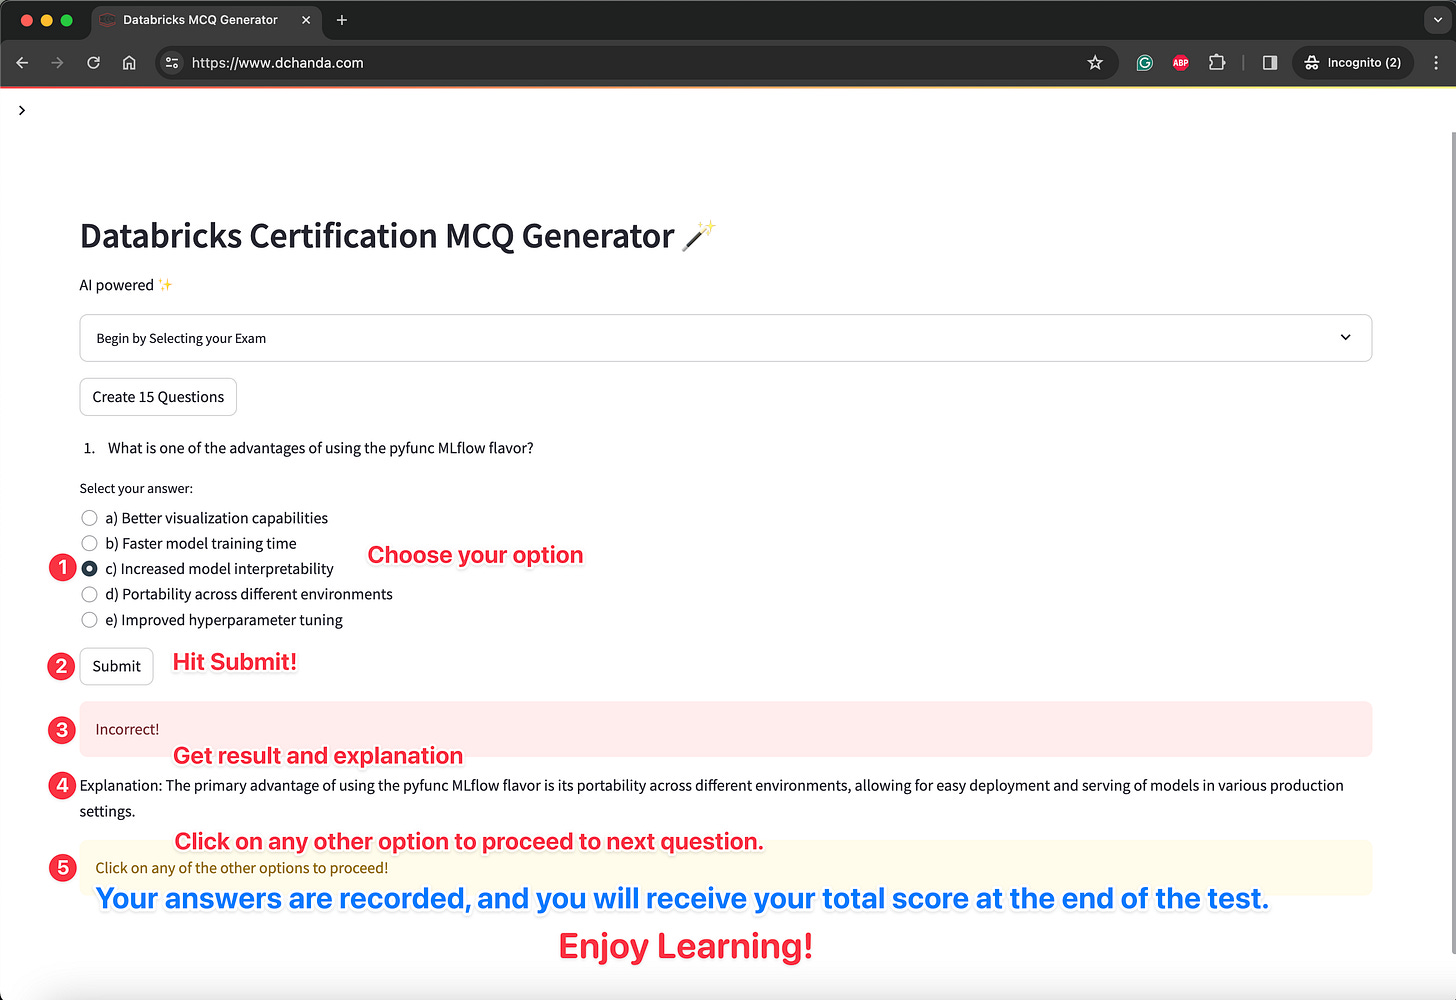The image size is (1456, 1000).
Task: Click the question text about pyfunc MLflow flavor
Action: (x=320, y=448)
